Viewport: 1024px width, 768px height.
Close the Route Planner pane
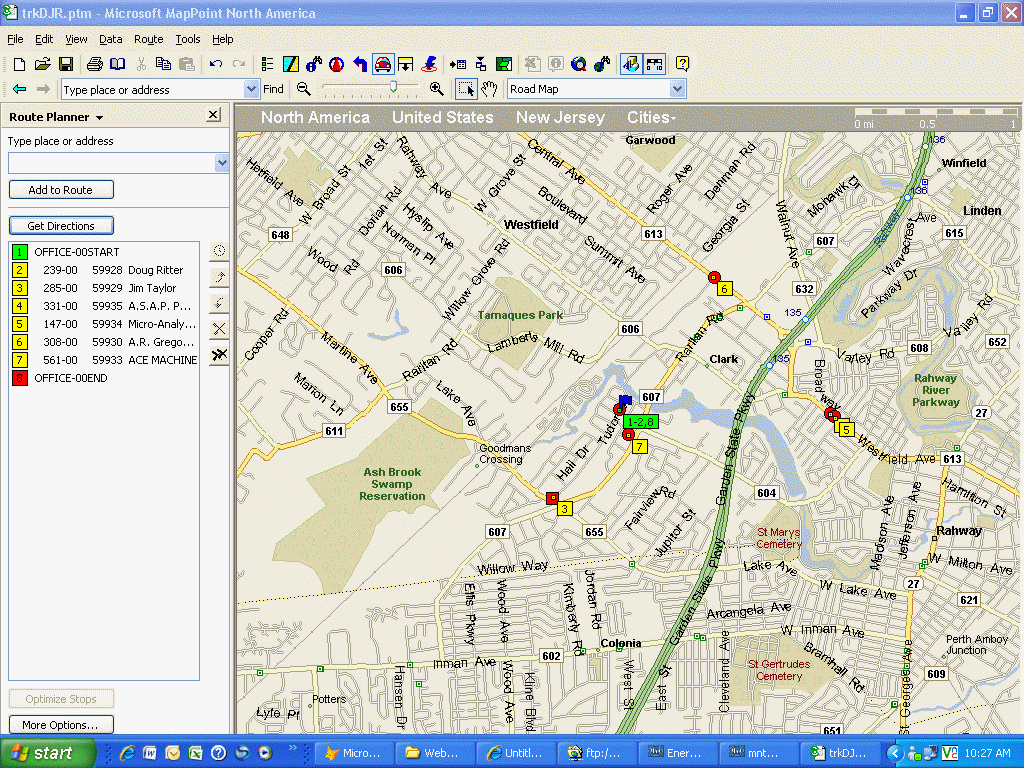click(x=213, y=116)
